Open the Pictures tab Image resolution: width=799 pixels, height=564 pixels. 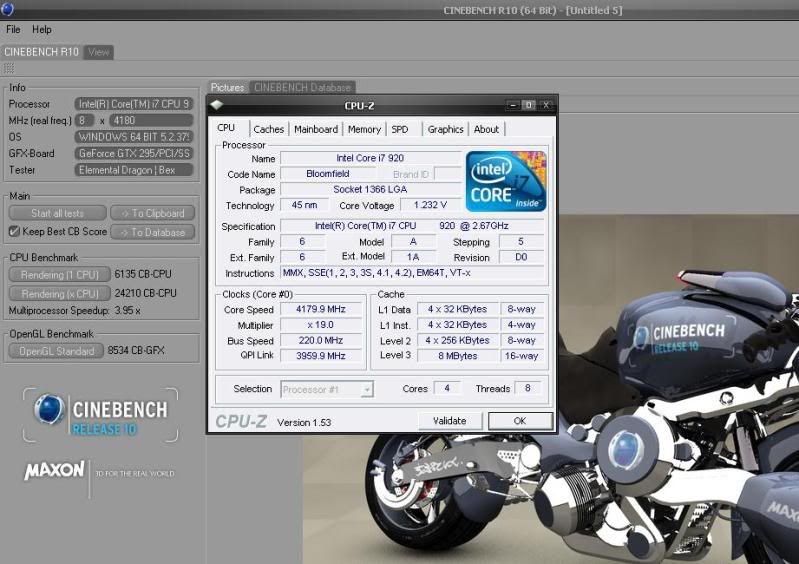(228, 88)
